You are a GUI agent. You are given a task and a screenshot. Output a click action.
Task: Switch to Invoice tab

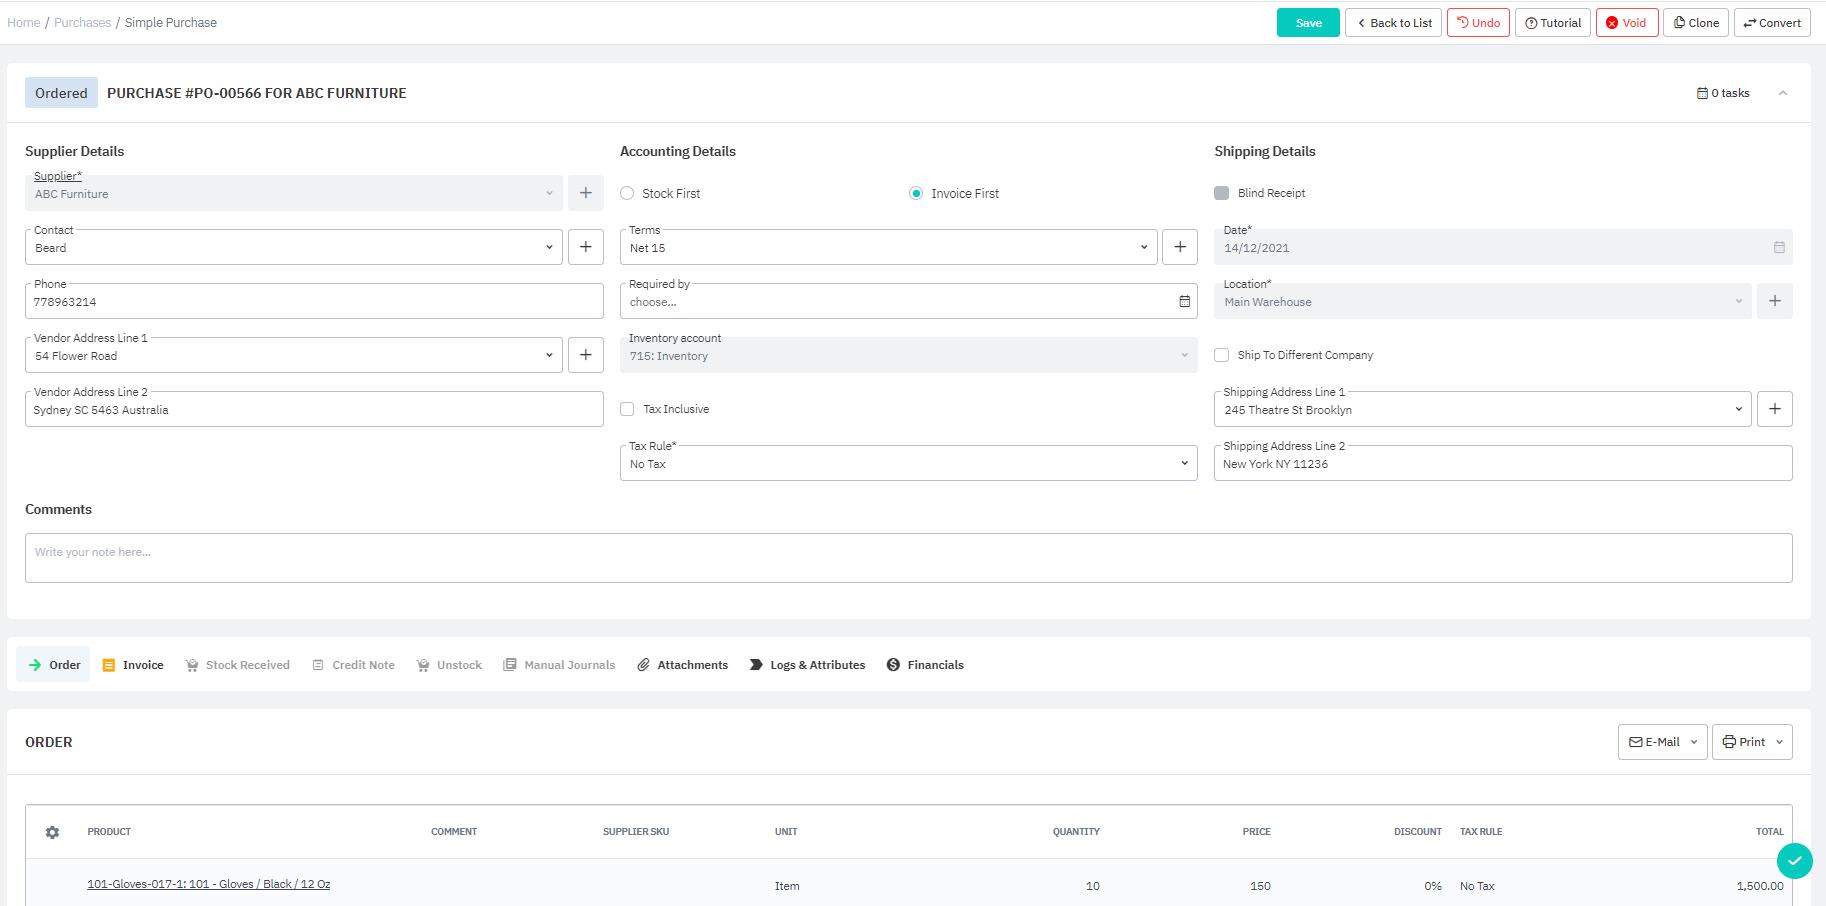tap(133, 665)
